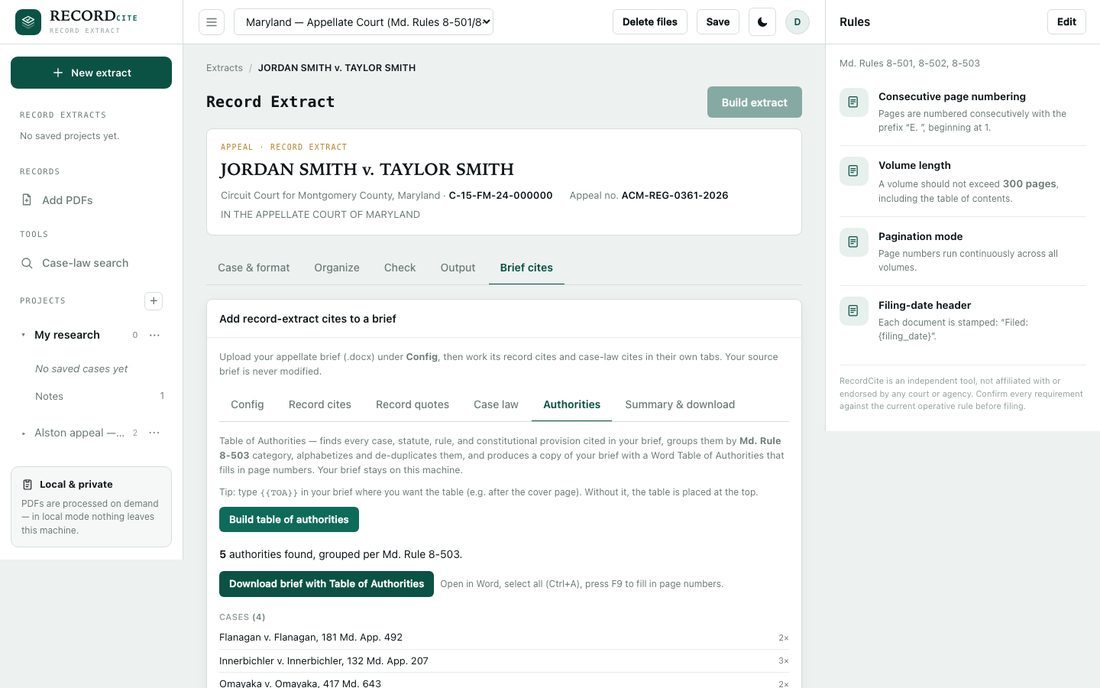The width and height of the screenshot is (1100, 688).
Task: Open My research options ellipsis
Action: point(154,335)
